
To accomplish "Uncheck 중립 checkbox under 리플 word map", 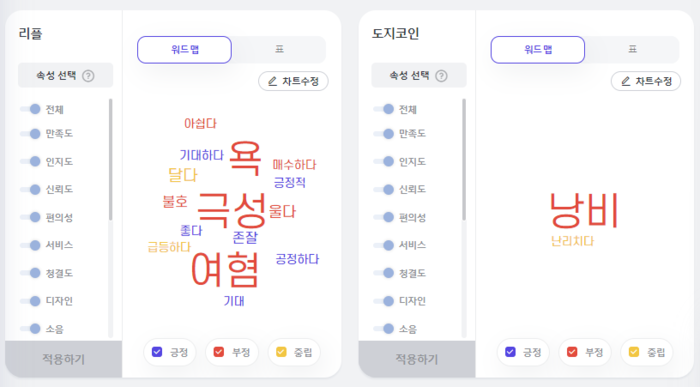I will coord(281,352).
